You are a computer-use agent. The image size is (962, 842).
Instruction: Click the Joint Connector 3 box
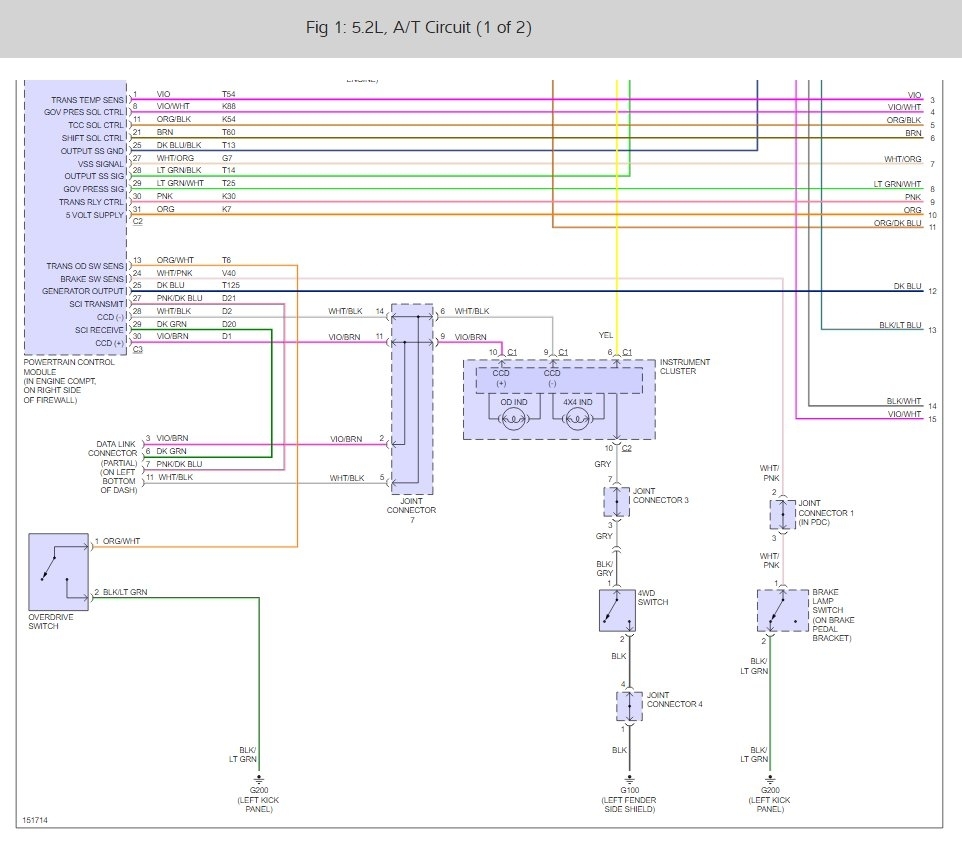[x=617, y=502]
